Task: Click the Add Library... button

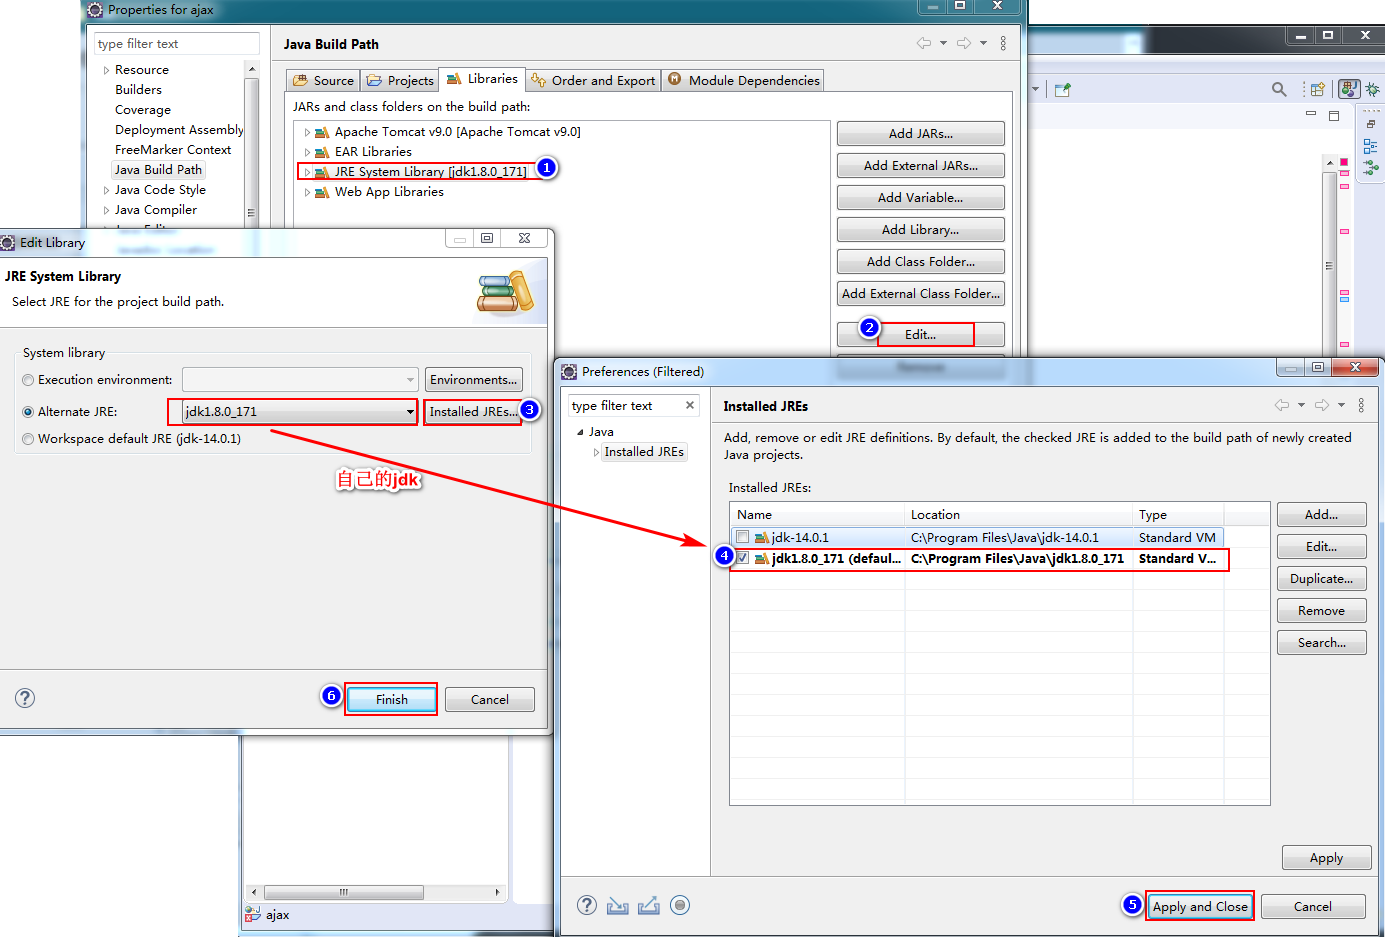Action: point(920,229)
